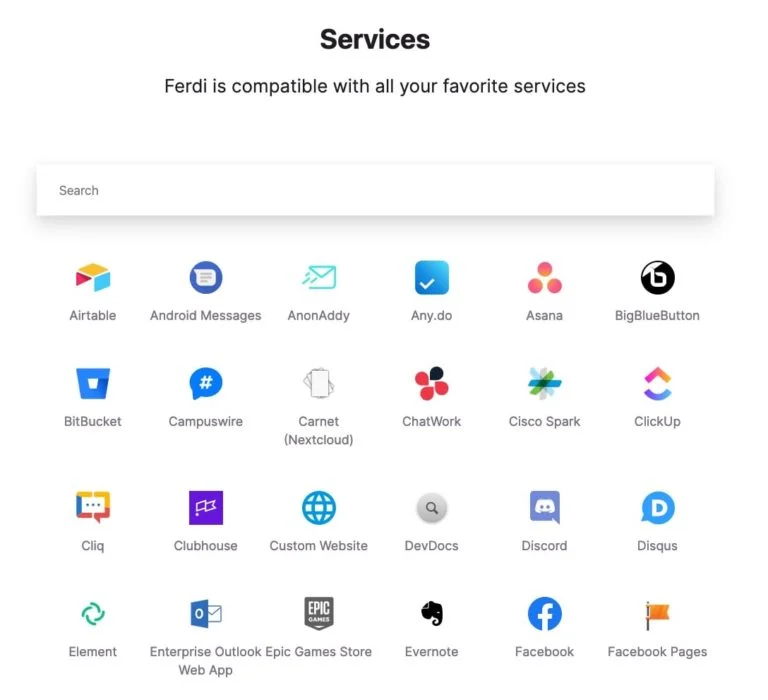Open the AnonAddy envelope icon
This screenshot has width=768, height=700.
(319, 277)
